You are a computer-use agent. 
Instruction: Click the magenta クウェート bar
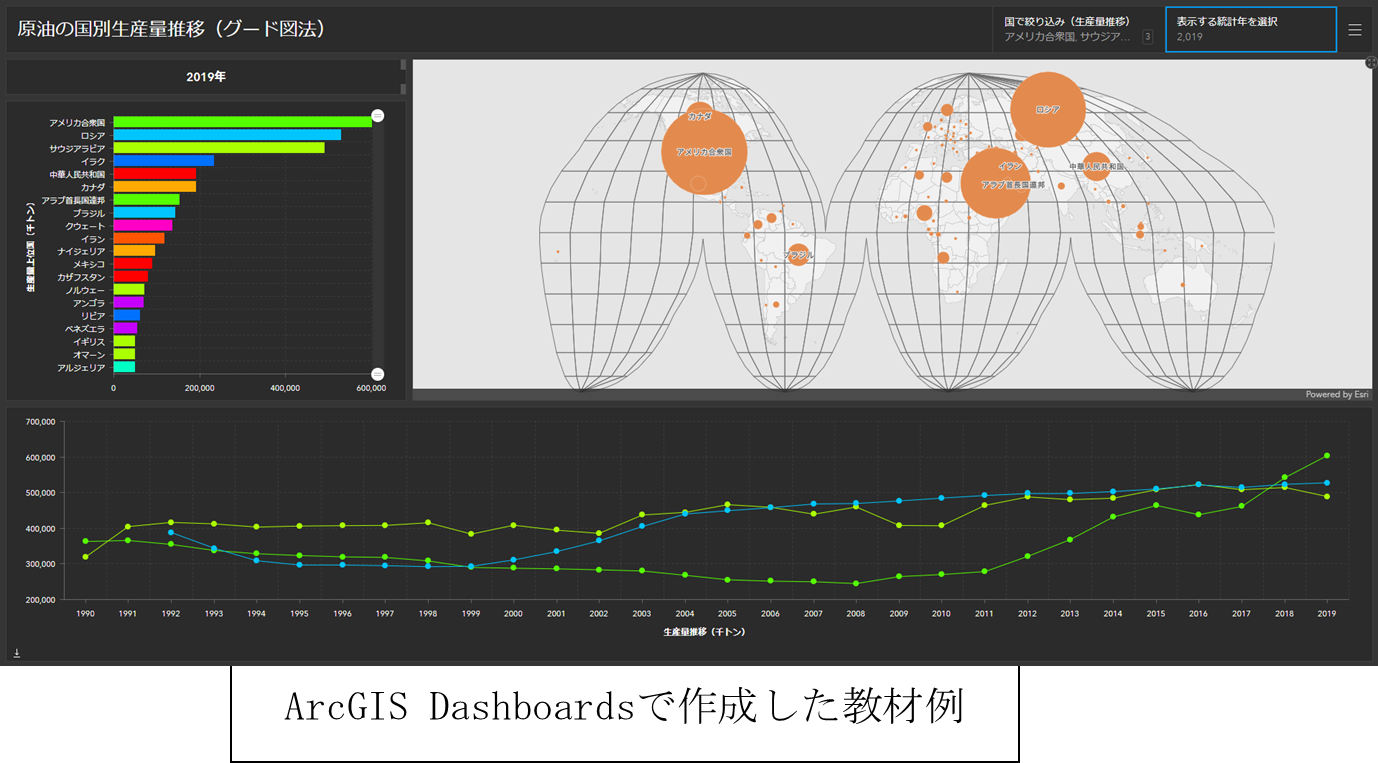142,226
